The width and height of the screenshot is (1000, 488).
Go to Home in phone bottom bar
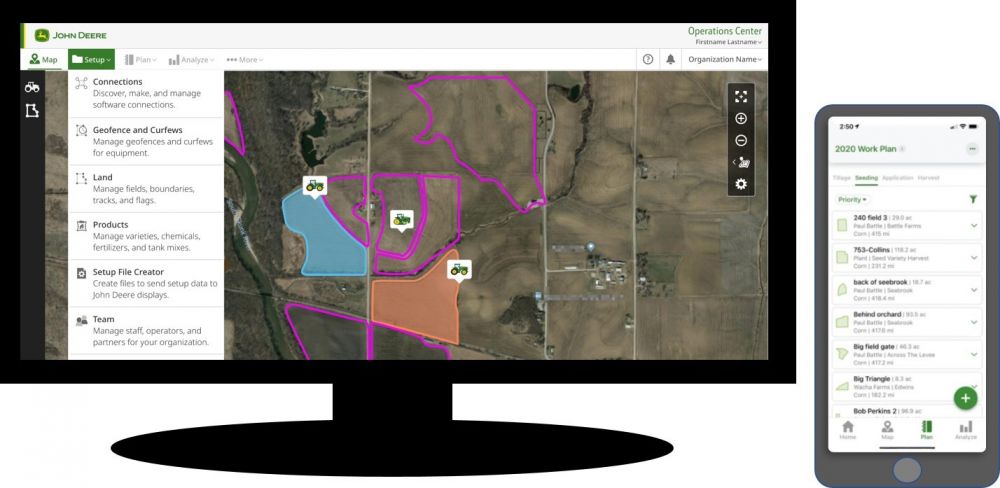click(848, 431)
